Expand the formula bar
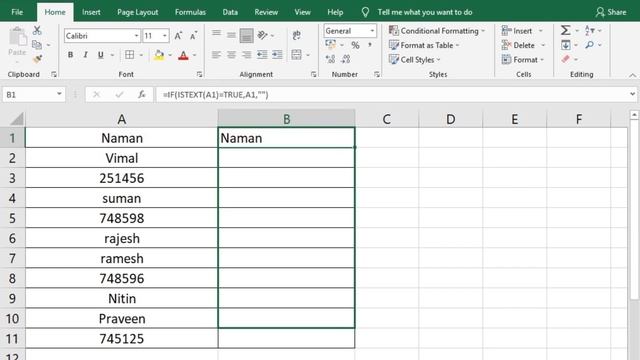640x360 pixels. (632, 94)
